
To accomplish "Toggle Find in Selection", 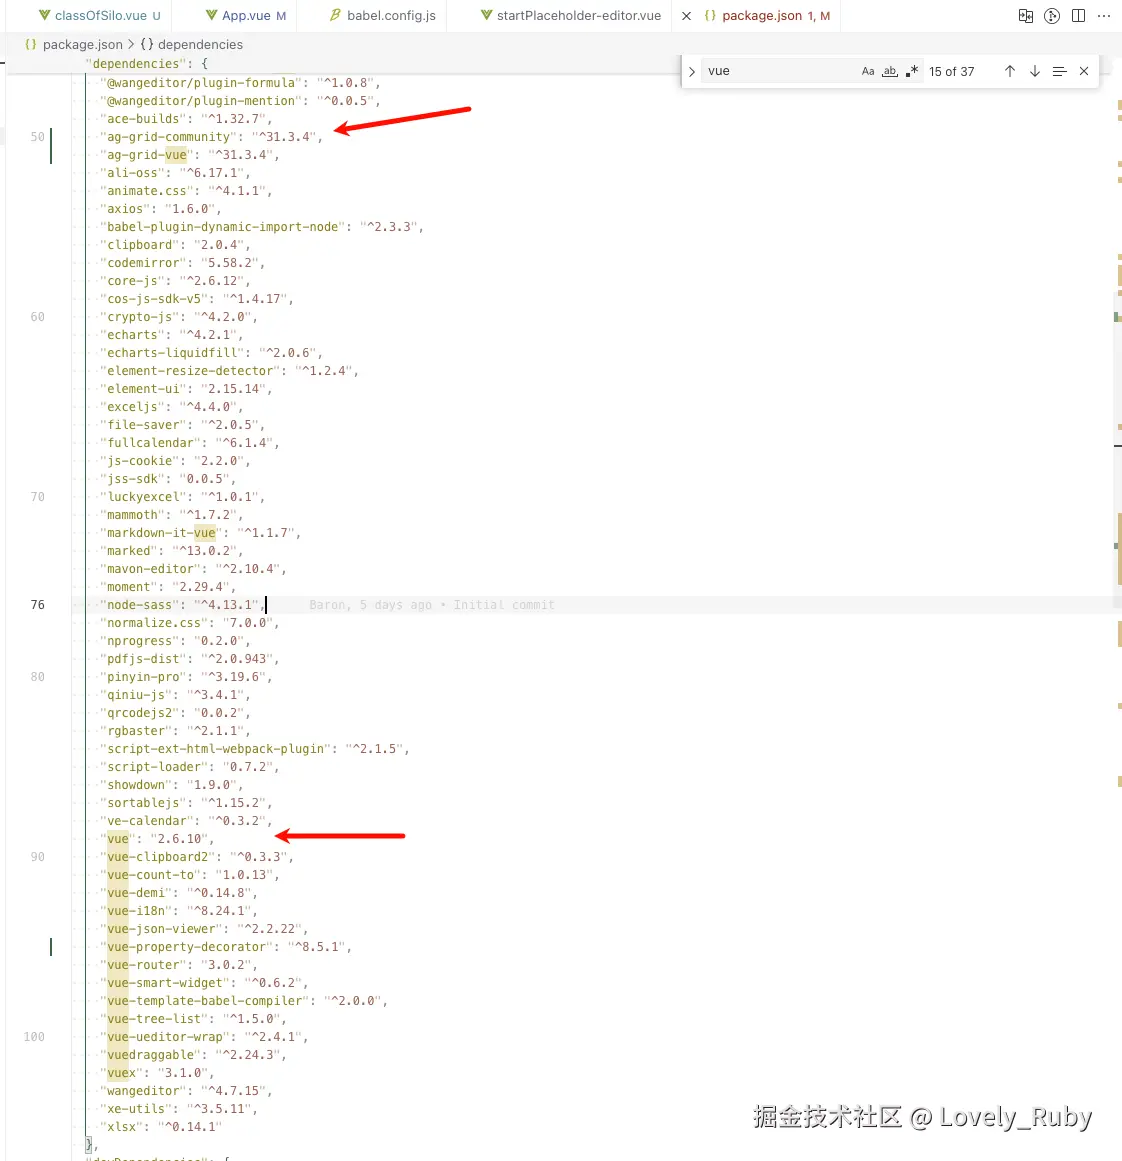I will click(x=1060, y=71).
